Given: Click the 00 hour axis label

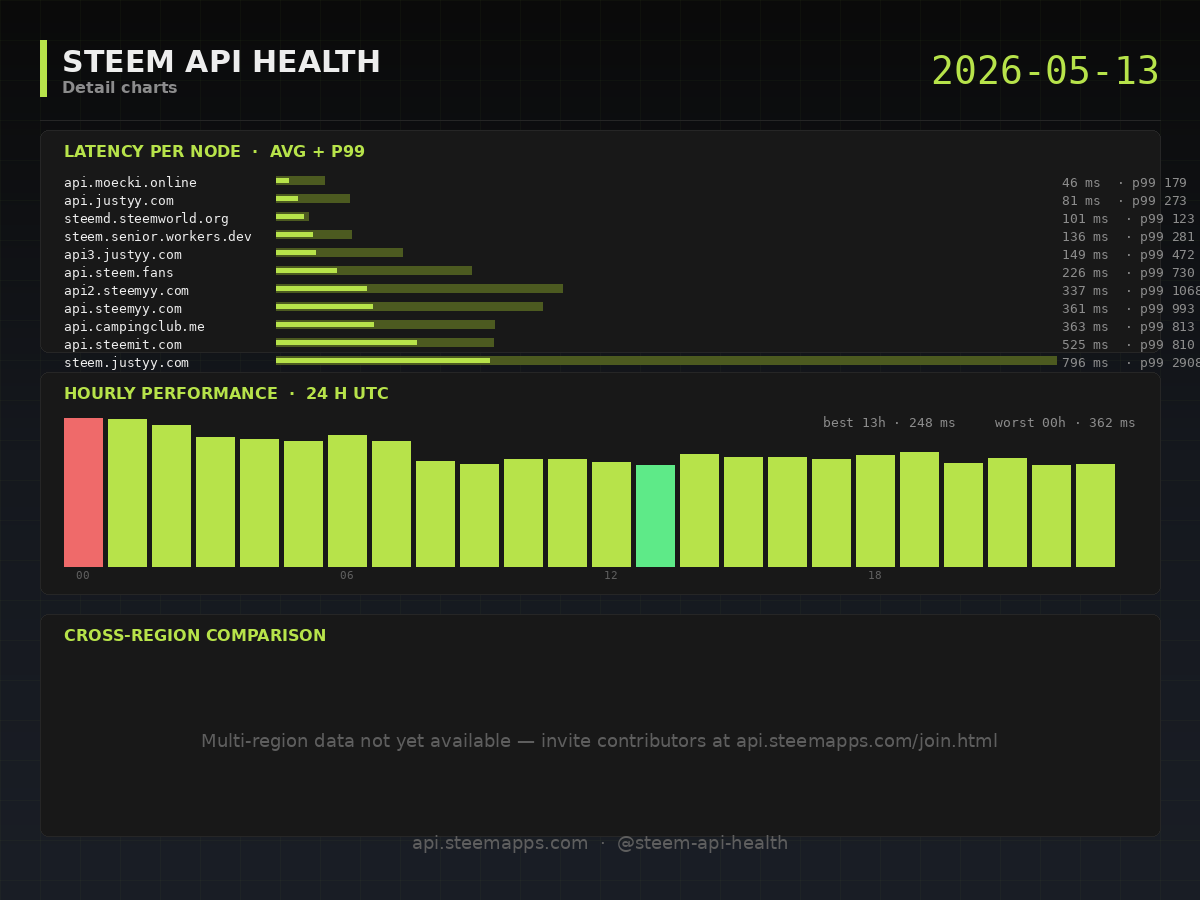Looking at the screenshot, I should click(x=83, y=576).
